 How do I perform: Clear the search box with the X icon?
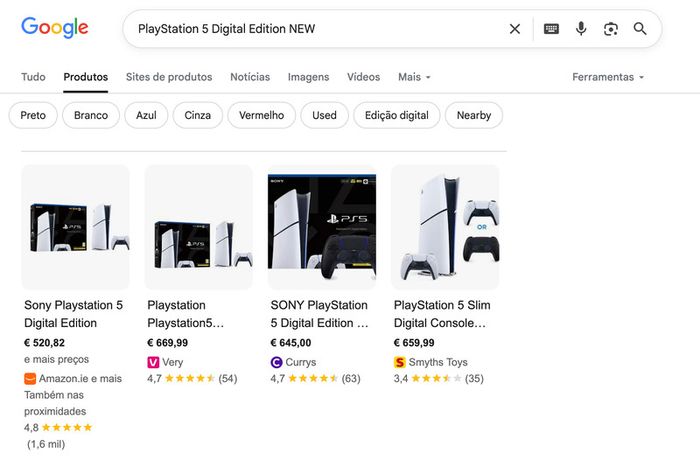[x=515, y=29]
